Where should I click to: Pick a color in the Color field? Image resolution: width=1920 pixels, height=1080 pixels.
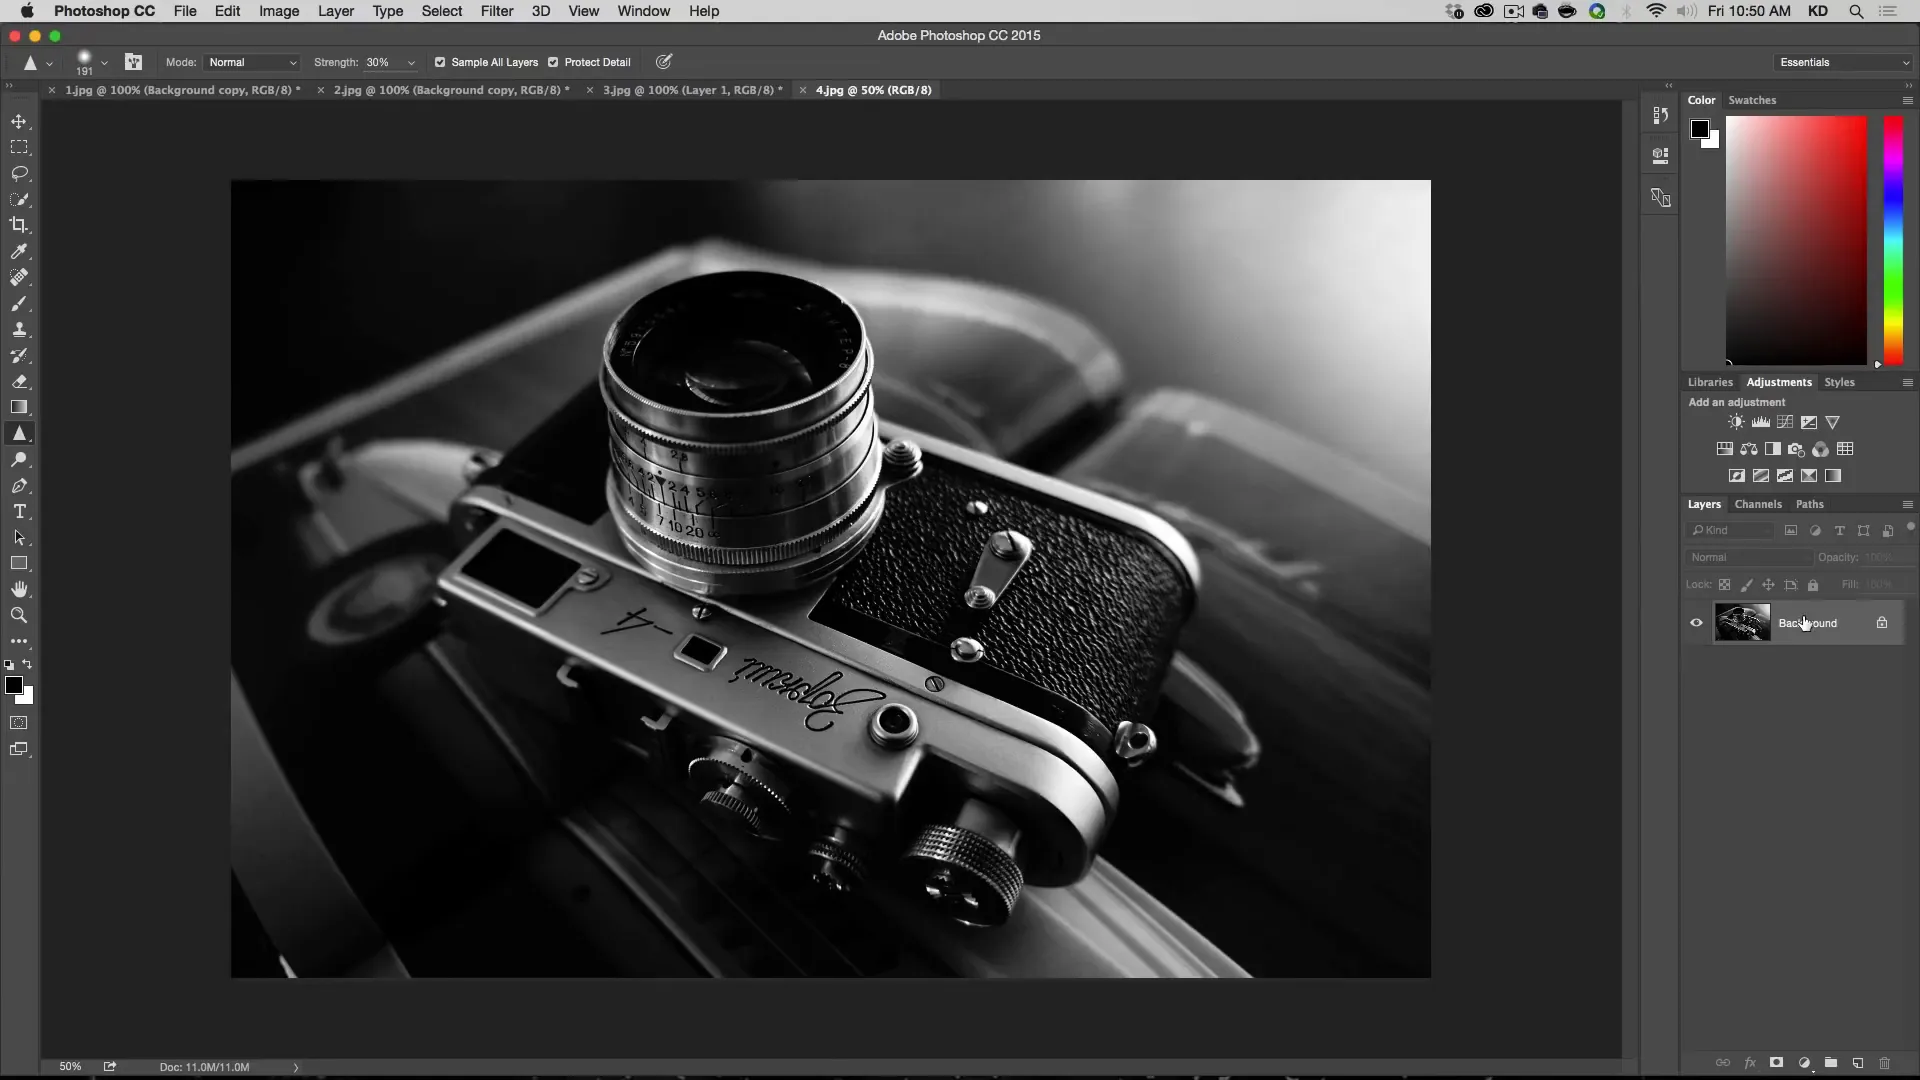tap(1796, 240)
